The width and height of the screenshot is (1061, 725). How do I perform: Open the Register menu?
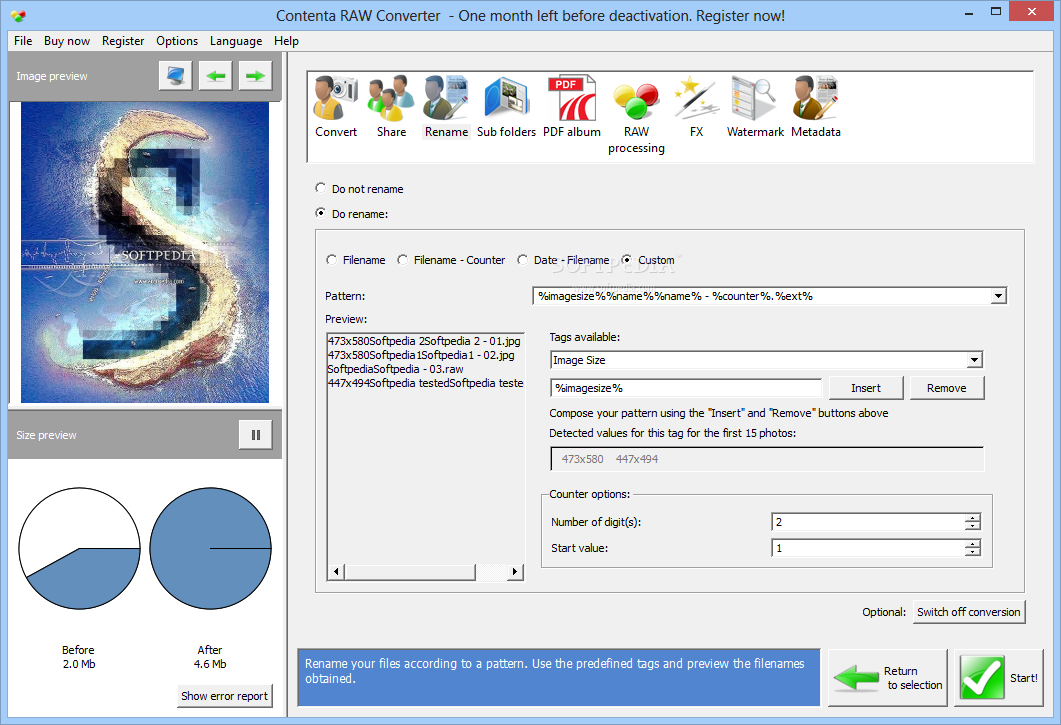[123, 41]
